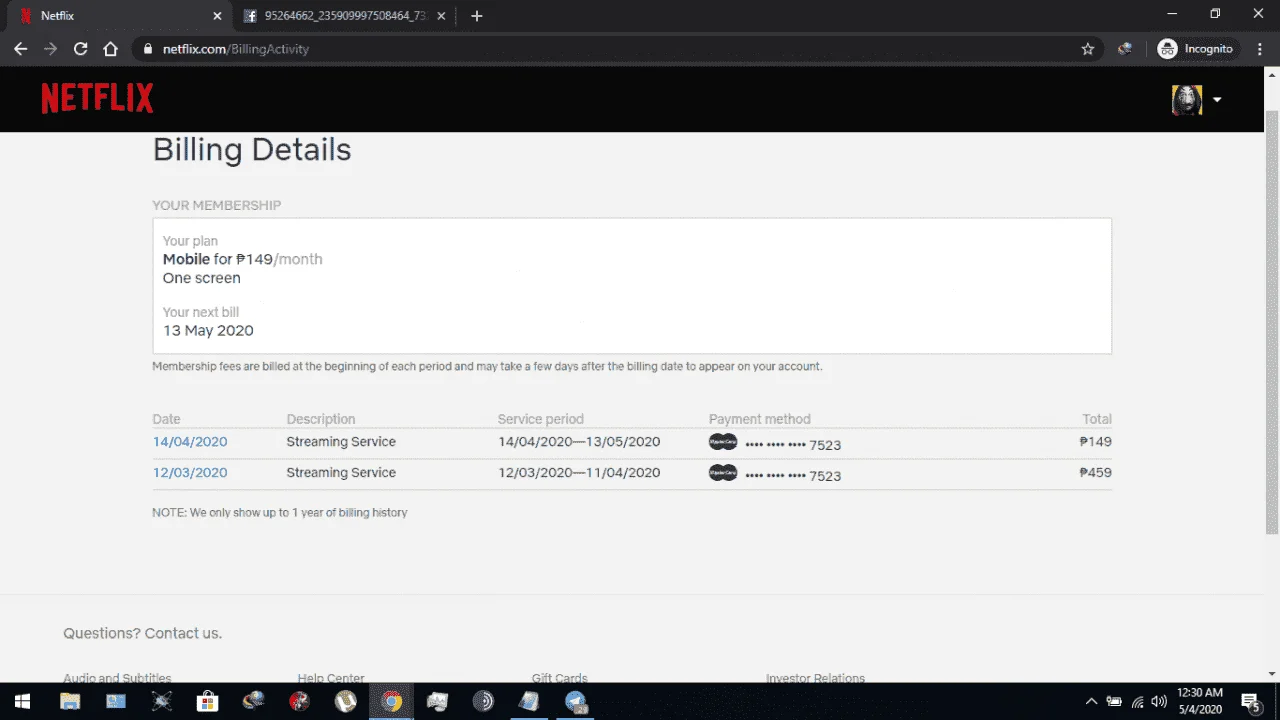Click the Mastercard icon in 14/04/2020 row
Viewport: 1280px width, 720px height.
coord(723,442)
